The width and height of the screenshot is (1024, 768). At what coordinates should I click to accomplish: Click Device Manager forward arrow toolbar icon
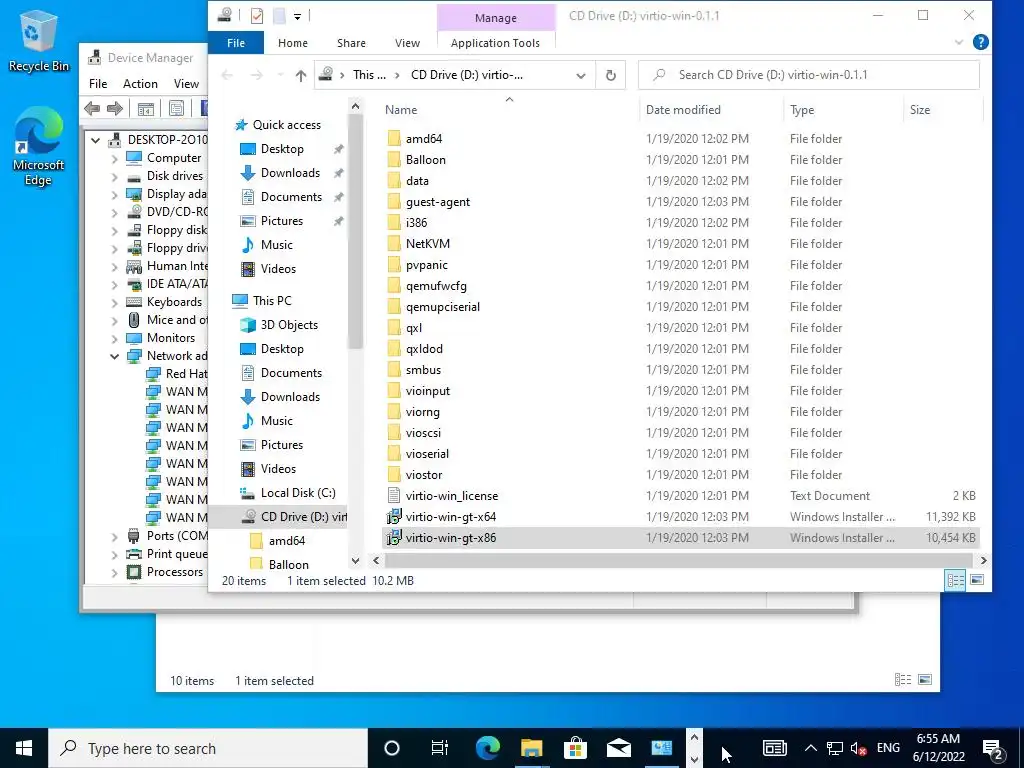tap(115, 108)
